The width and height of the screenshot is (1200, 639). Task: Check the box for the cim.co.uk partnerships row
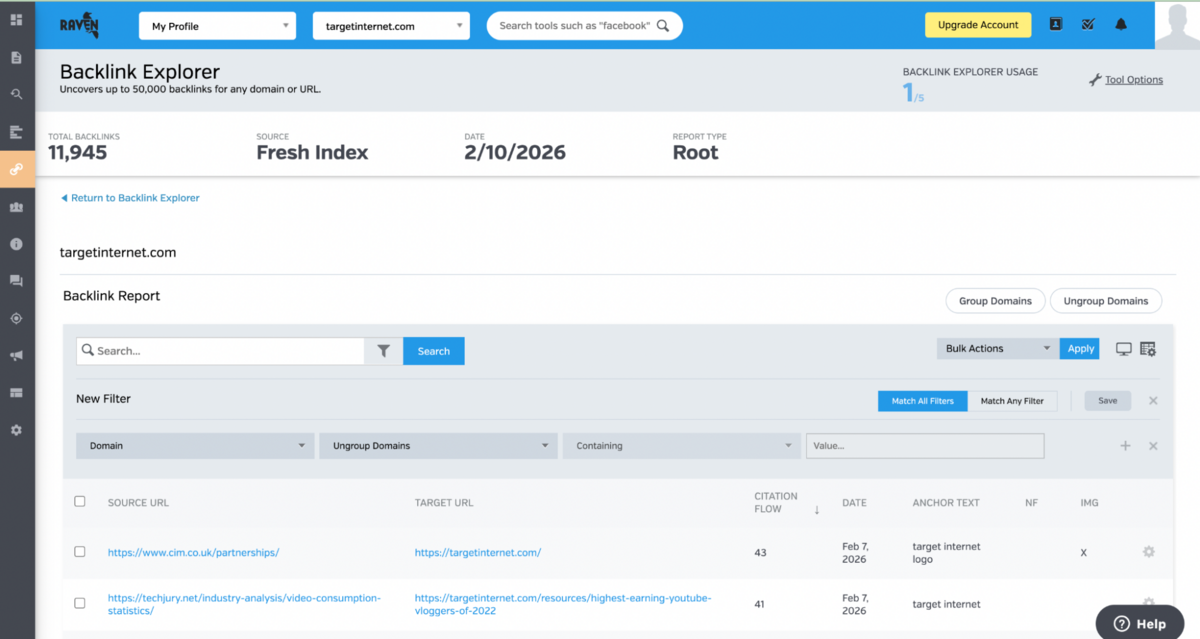pos(80,552)
